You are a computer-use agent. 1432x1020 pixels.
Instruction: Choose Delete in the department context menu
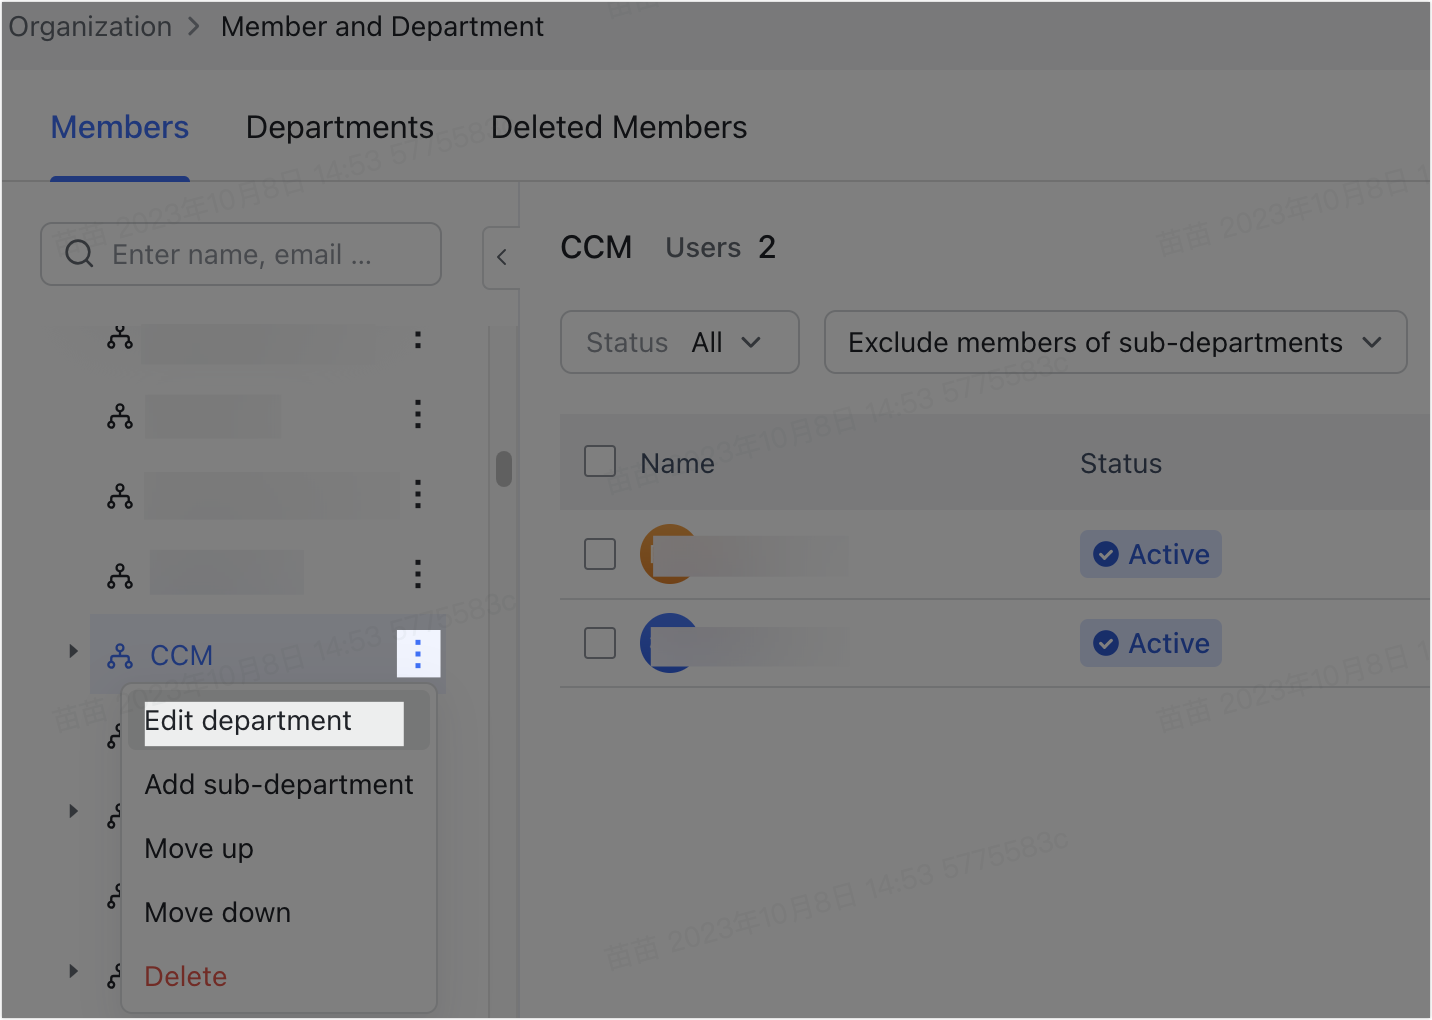tap(185, 976)
